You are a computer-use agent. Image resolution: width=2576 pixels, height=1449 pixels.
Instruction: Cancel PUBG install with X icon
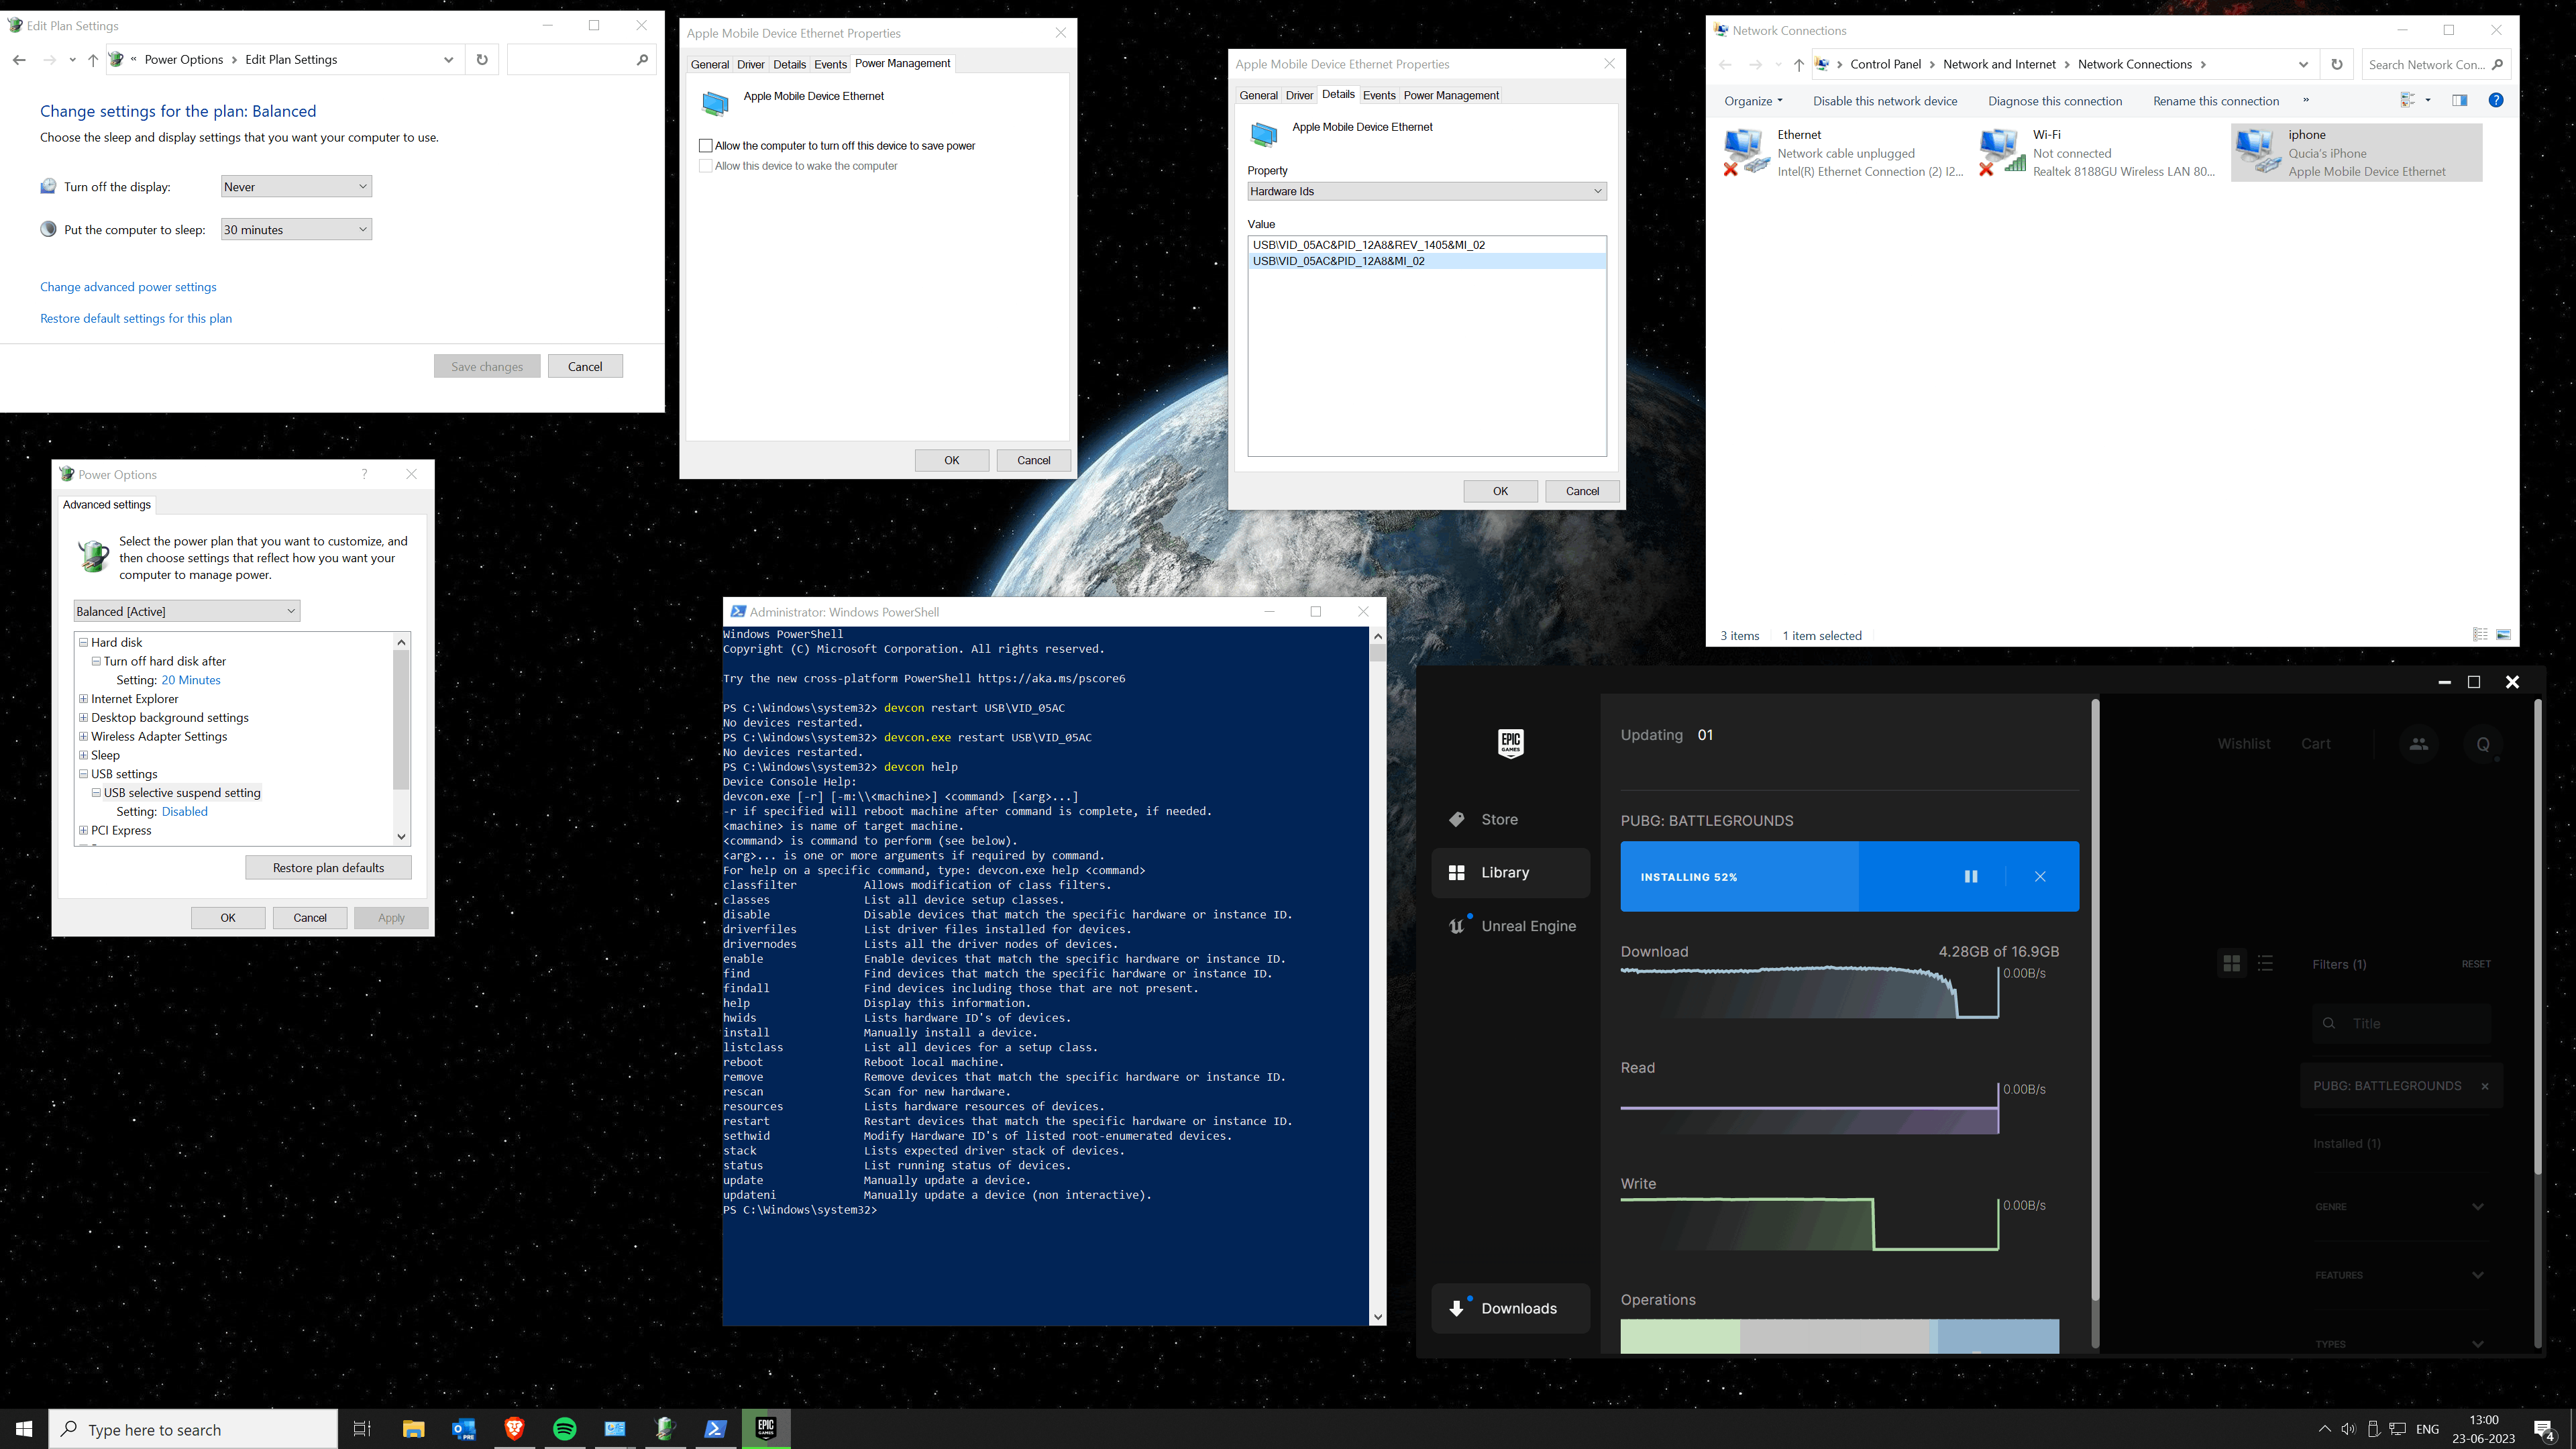[2040, 876]
